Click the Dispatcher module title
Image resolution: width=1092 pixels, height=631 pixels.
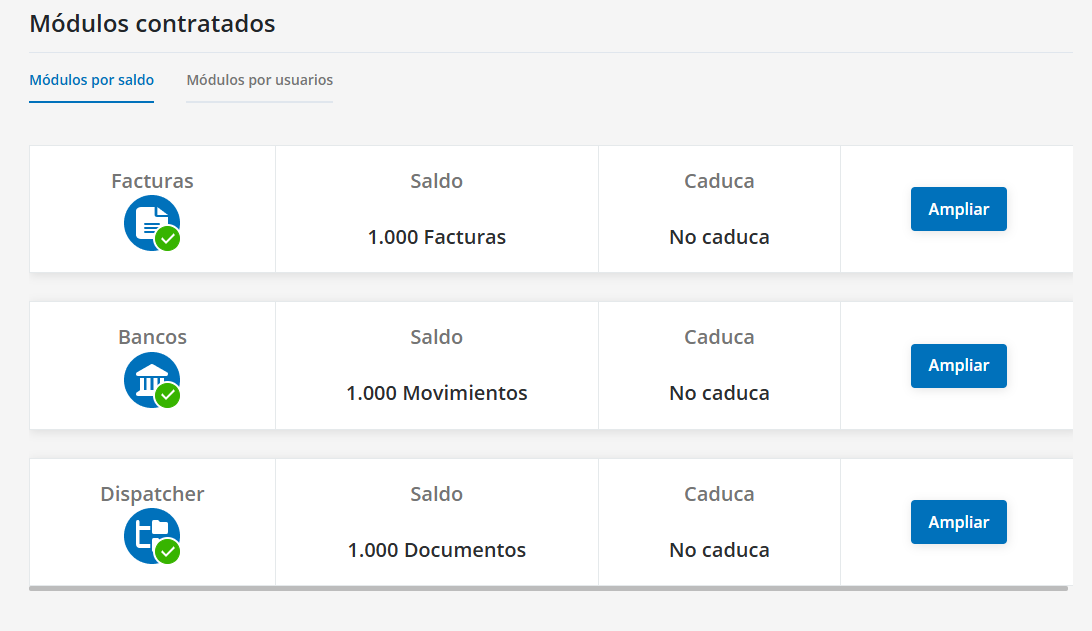coord(153,494)
